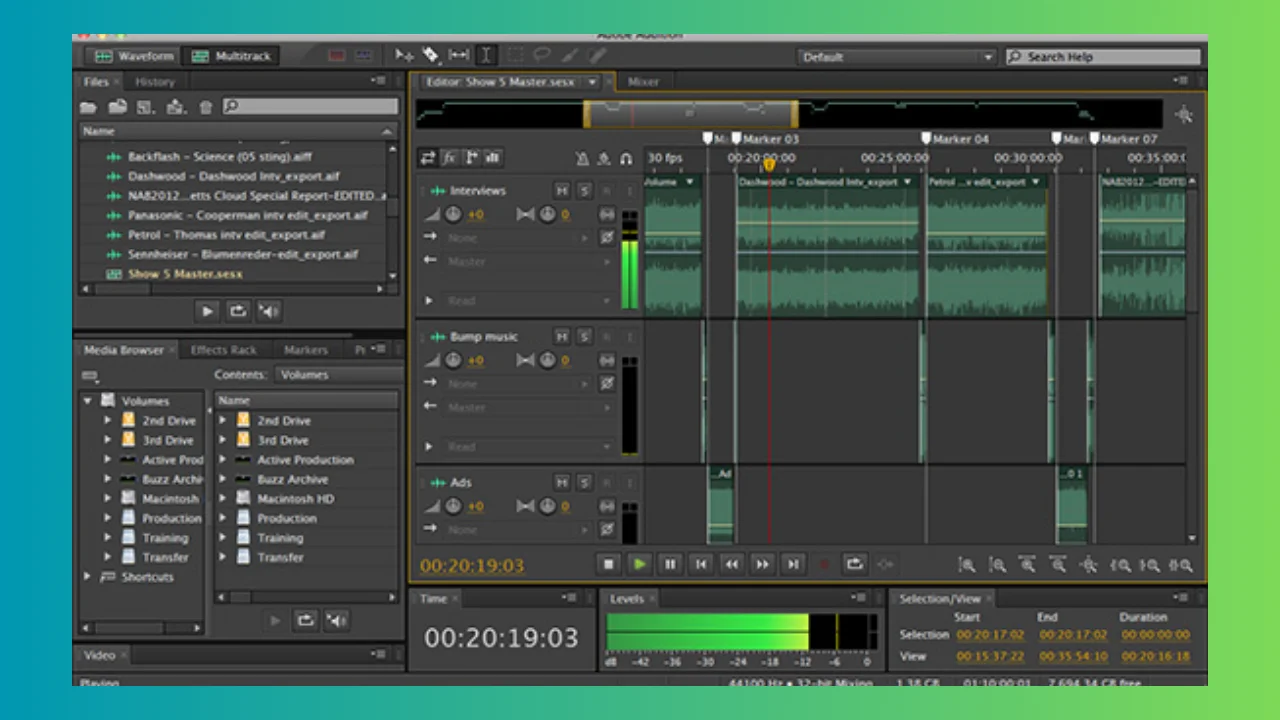Viewport: 1280px width, 720px height.
Task: Select the Slip tool in top toolbar
Action: (x=459, y=56)
